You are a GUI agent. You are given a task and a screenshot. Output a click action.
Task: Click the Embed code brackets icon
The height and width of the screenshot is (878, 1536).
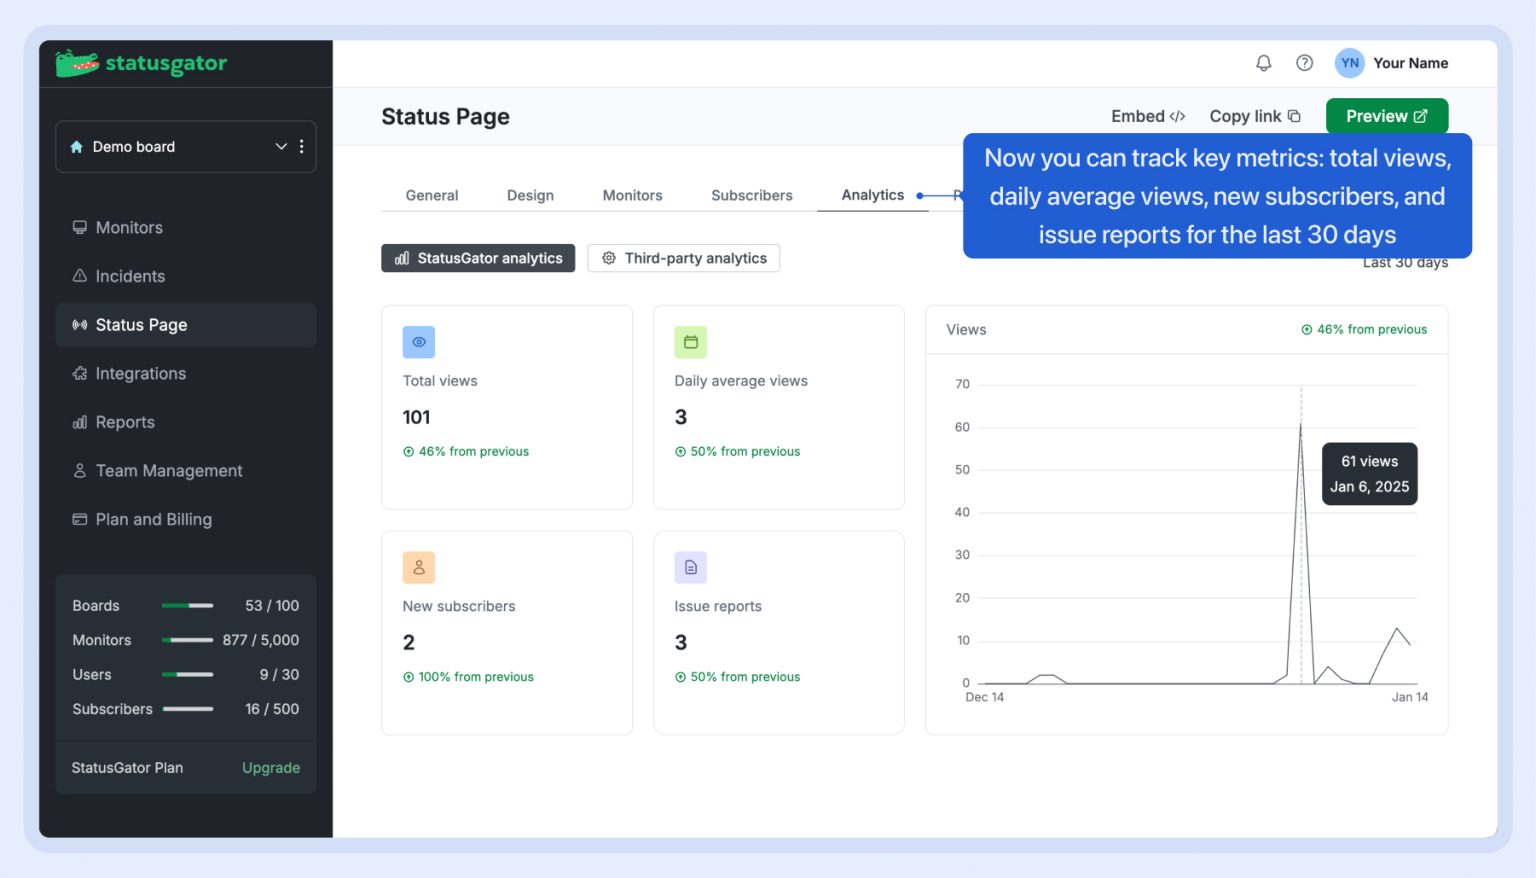point(1178,116)
